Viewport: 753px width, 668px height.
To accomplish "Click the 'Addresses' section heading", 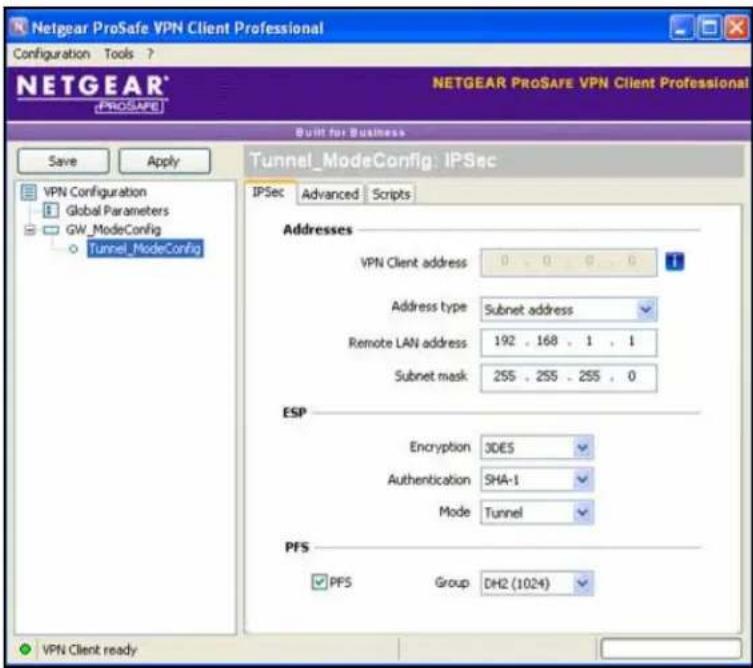I will [318, 230].
